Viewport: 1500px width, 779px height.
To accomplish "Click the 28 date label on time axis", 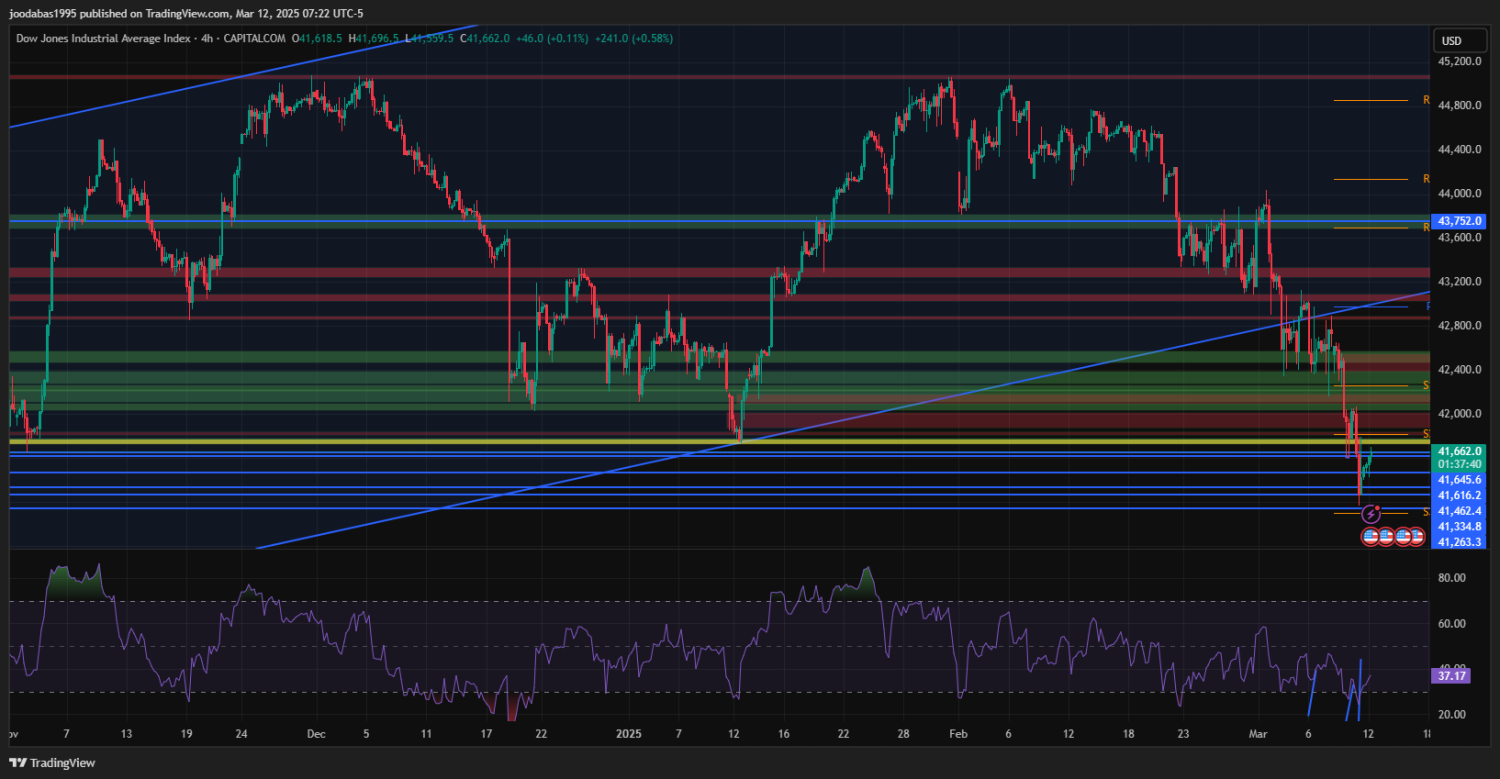I will coord(902,733).
